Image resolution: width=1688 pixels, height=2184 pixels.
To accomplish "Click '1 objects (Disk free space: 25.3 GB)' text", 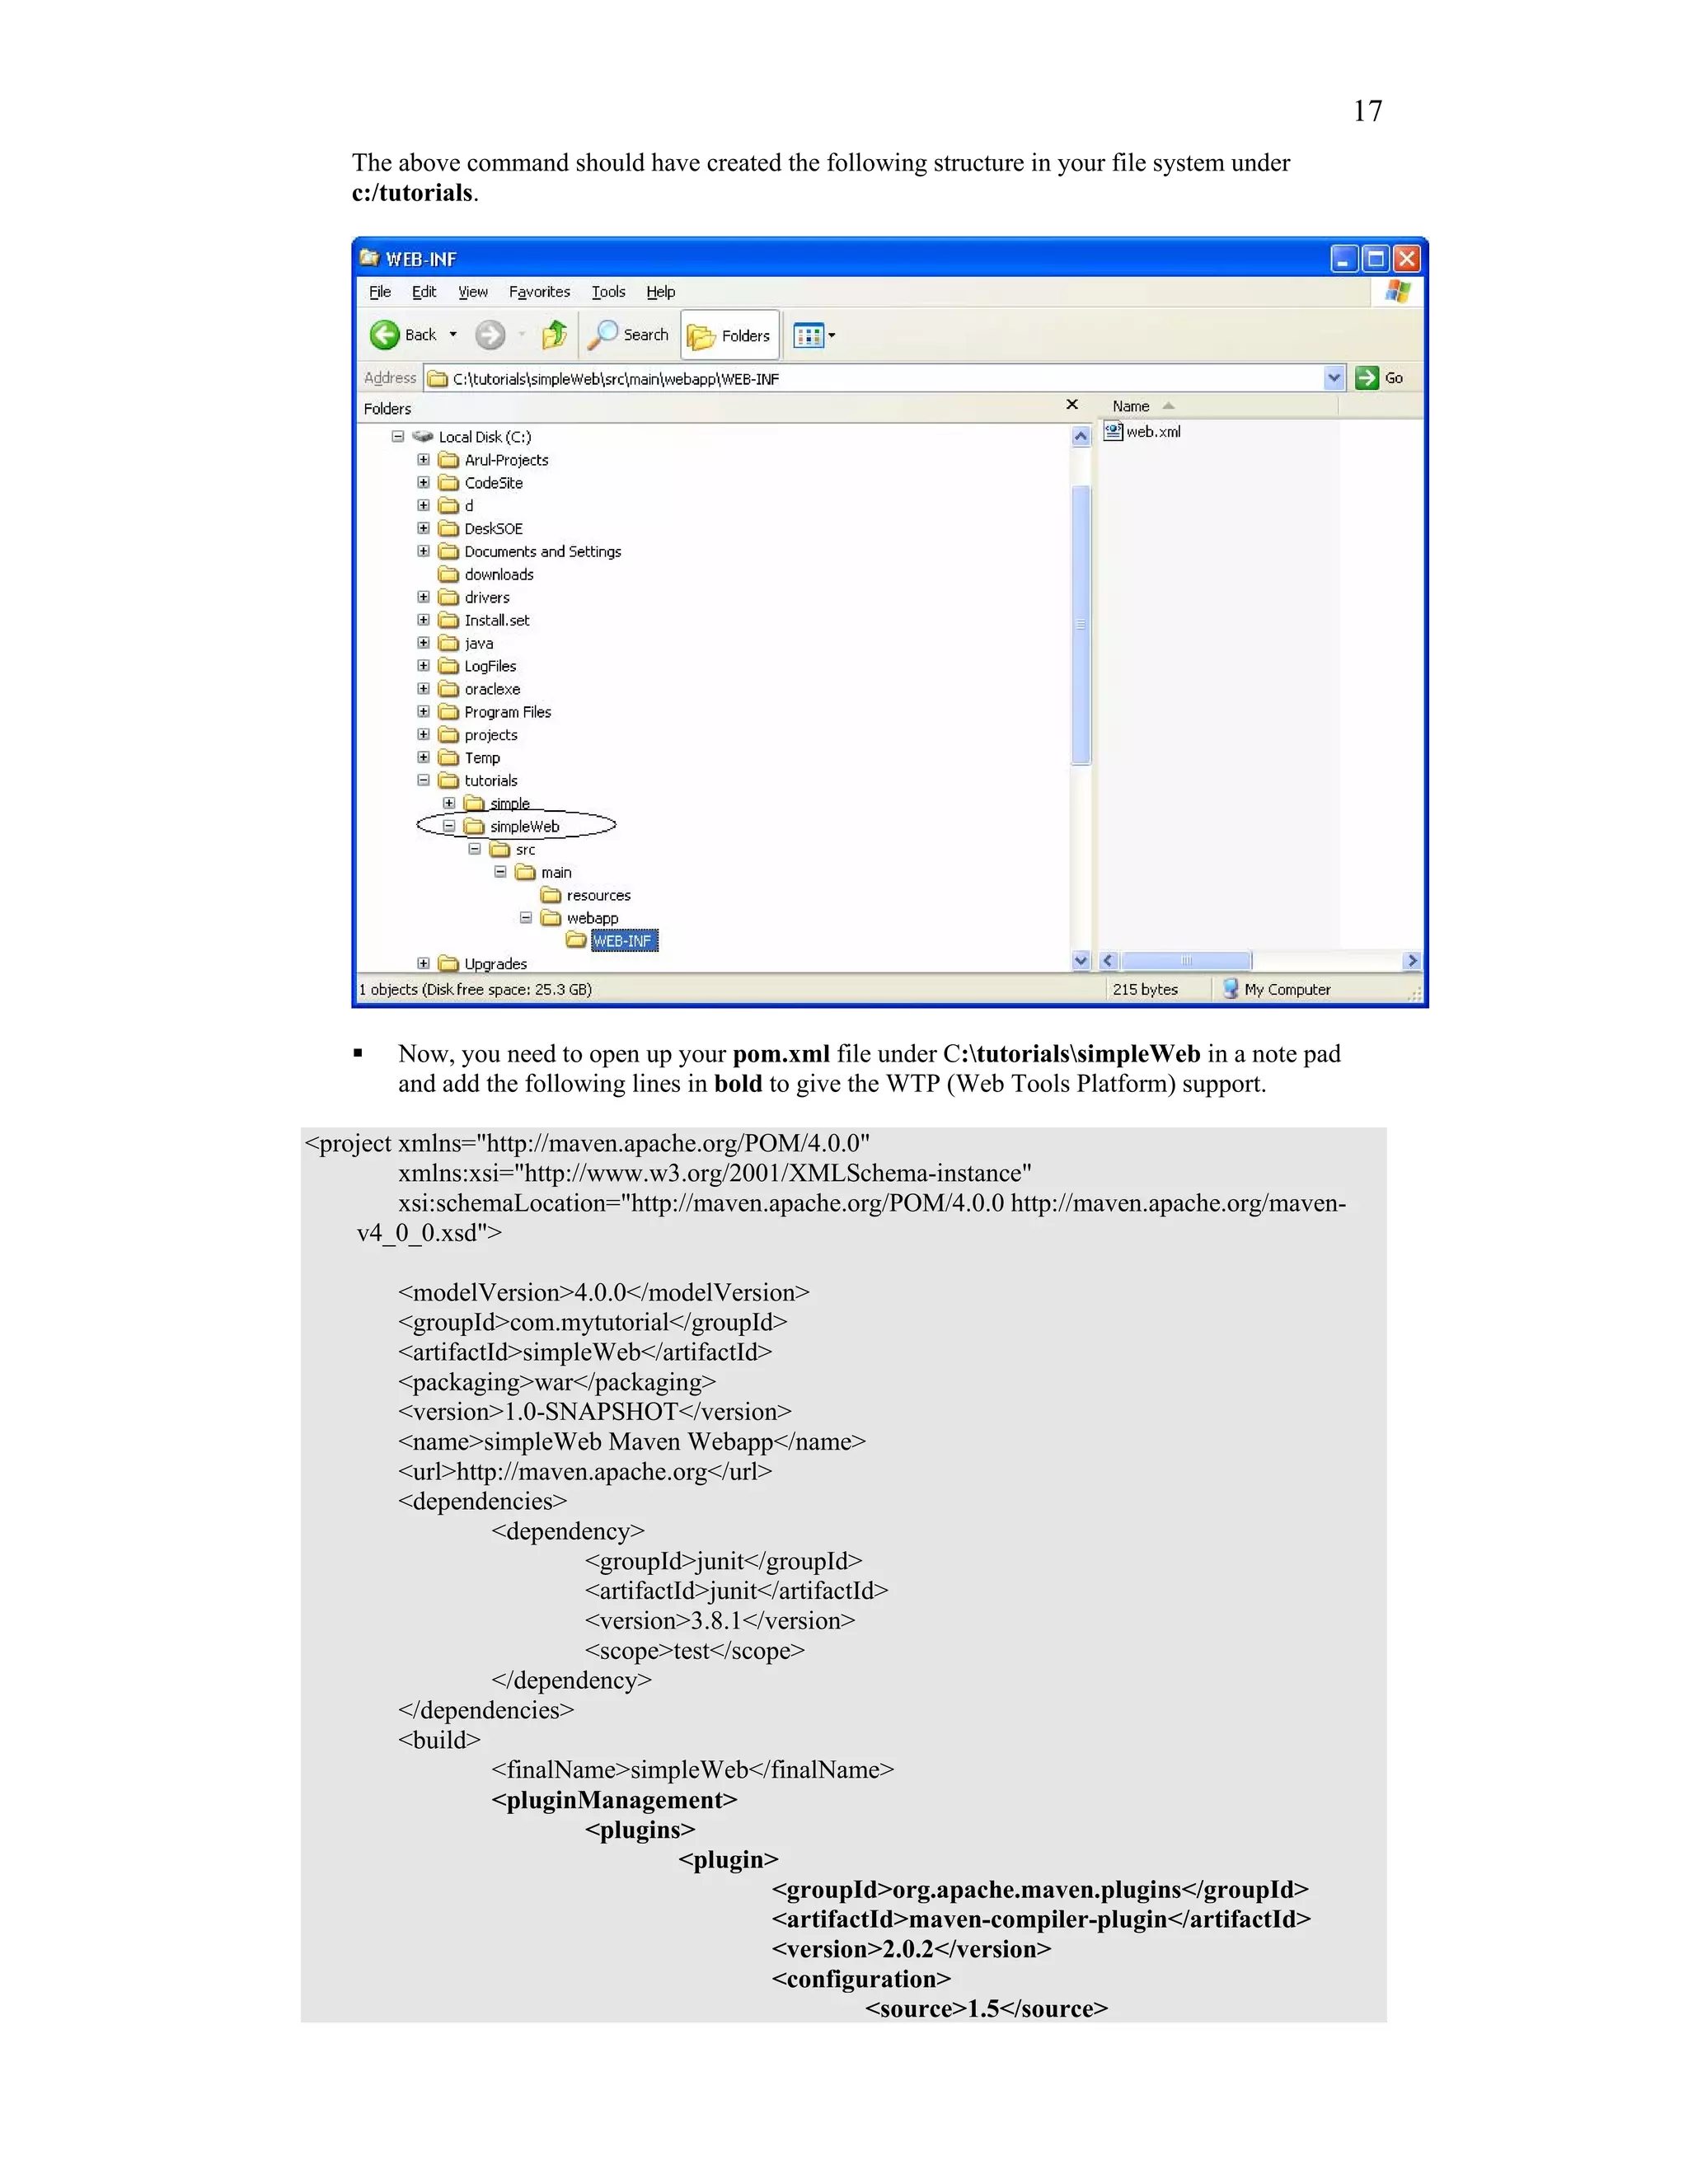I will 475,990.
